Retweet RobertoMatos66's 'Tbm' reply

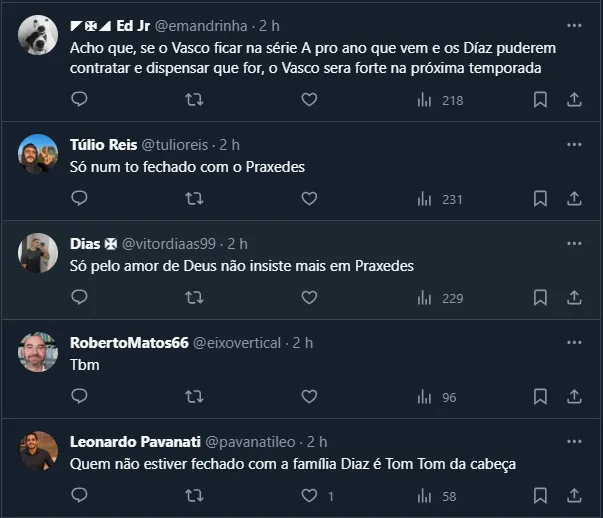pos(194,397)
